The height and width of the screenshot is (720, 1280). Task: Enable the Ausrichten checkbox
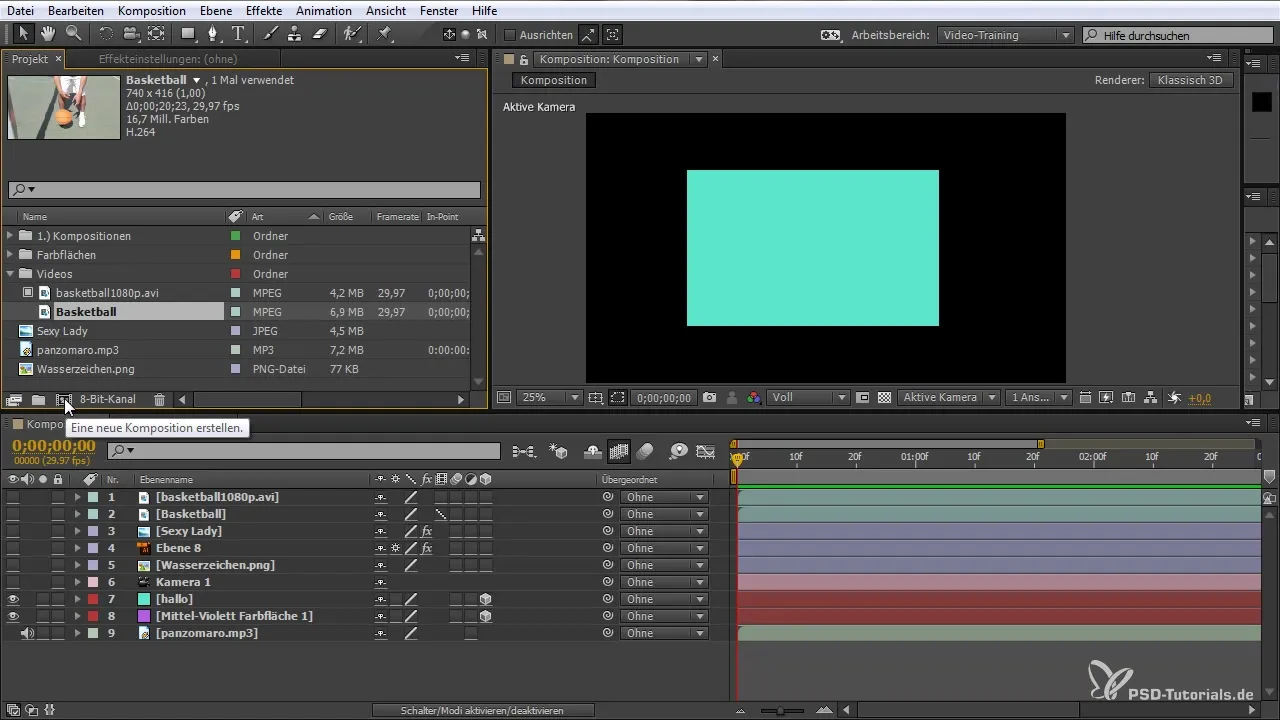(509, 35)
